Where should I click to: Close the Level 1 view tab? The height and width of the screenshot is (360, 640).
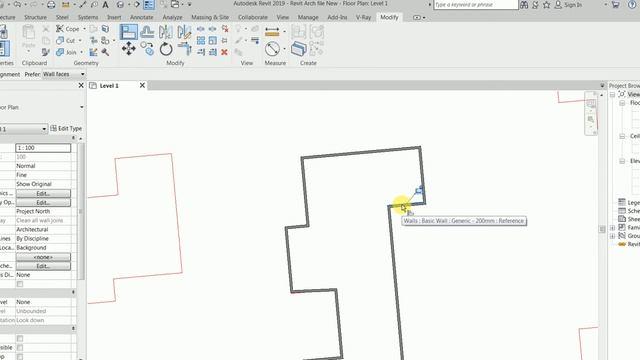[x=142, y=85]
